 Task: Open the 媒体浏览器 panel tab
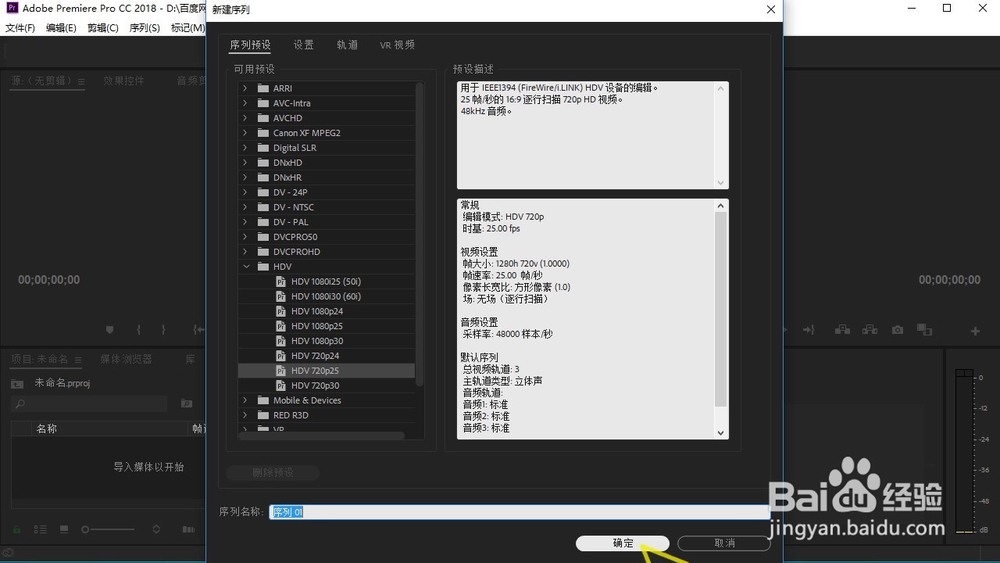tap(126, 359)
